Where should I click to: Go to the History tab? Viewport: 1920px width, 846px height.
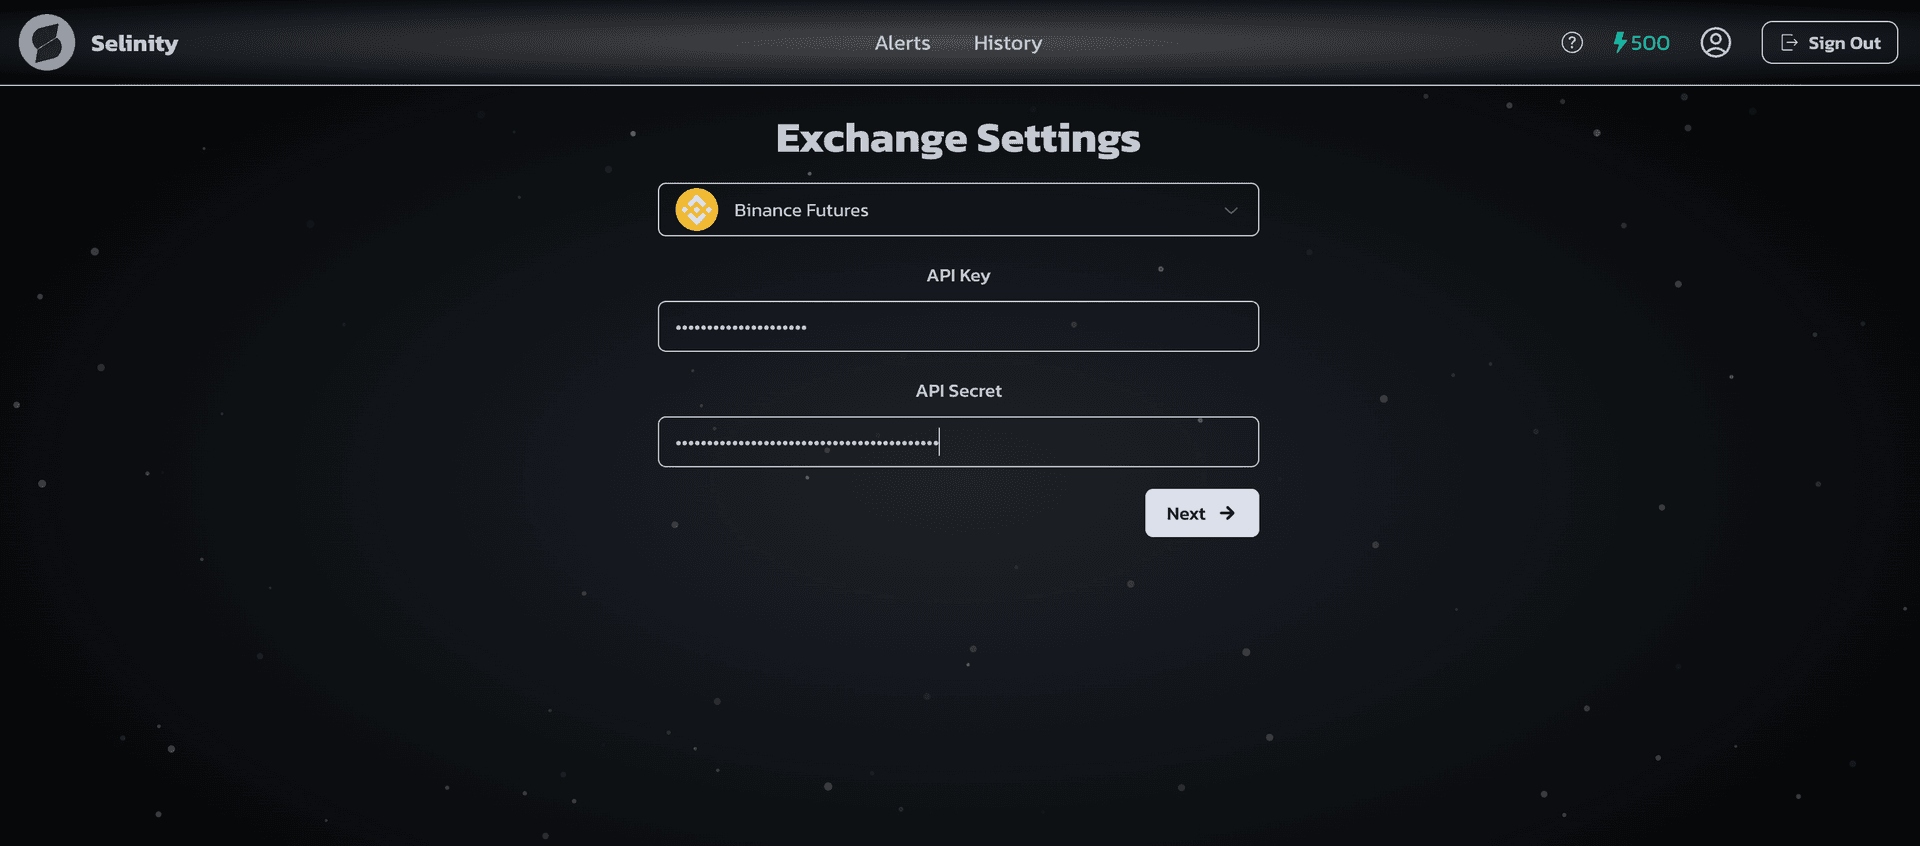tap(1007, 43)
